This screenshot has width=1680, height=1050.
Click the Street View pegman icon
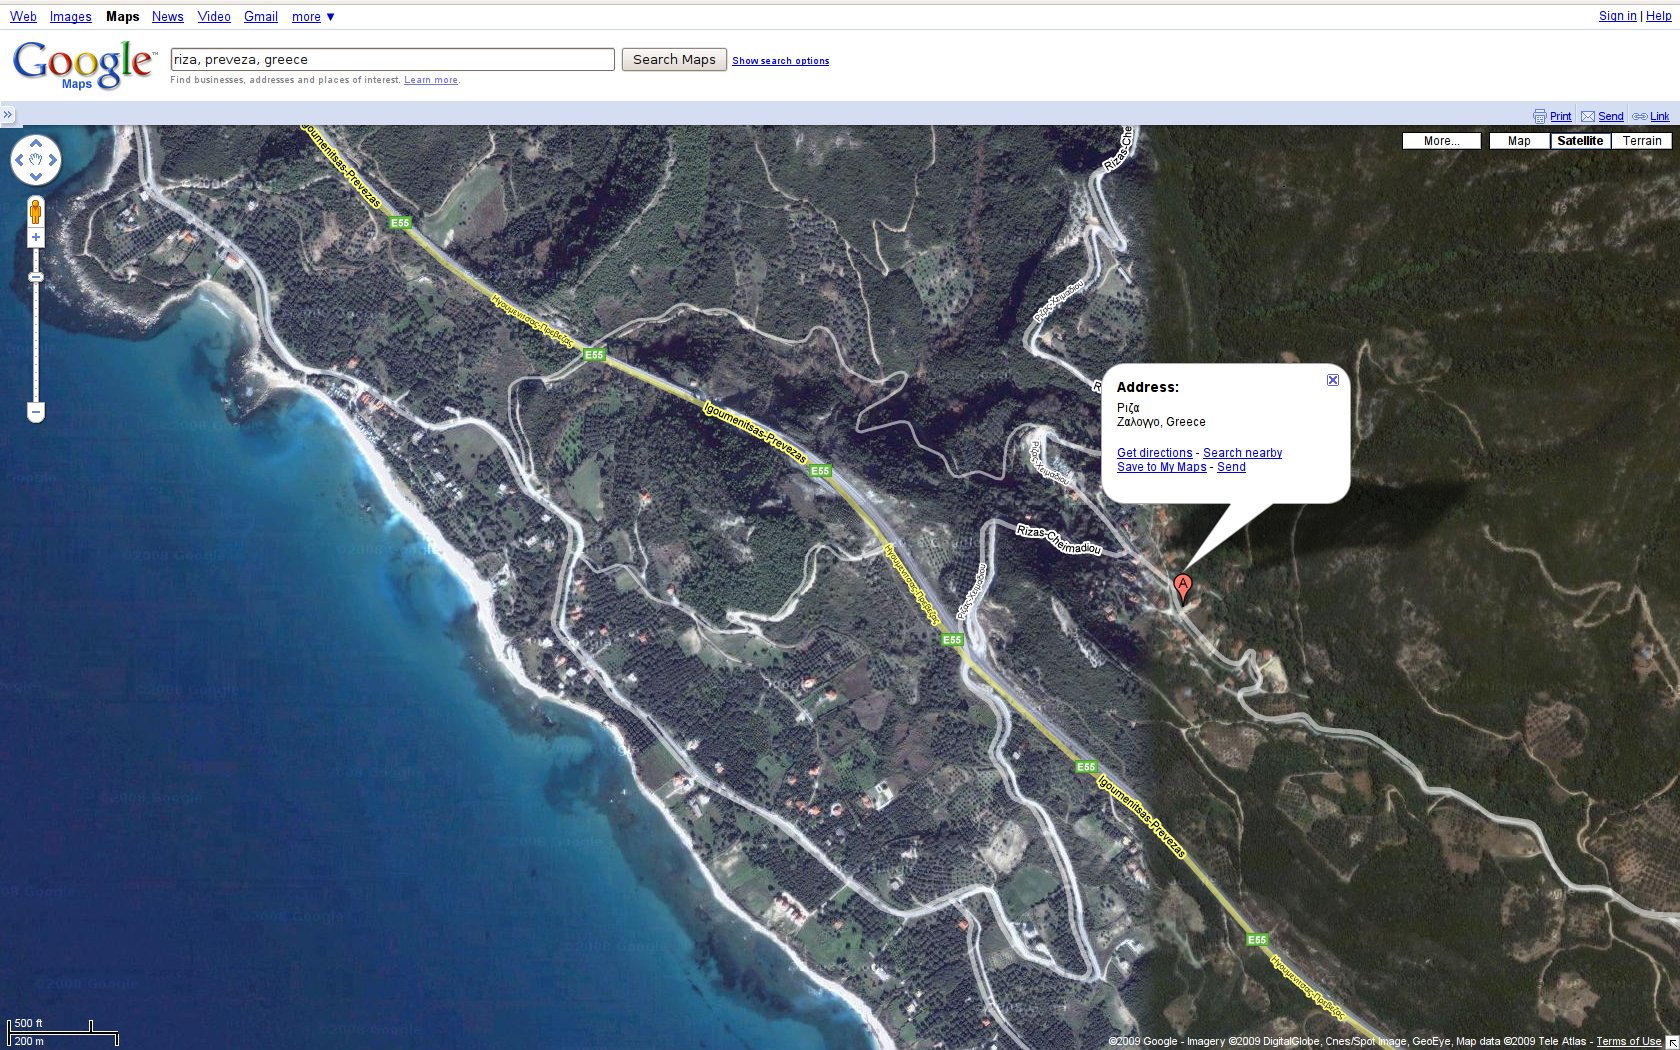(36, 212)
